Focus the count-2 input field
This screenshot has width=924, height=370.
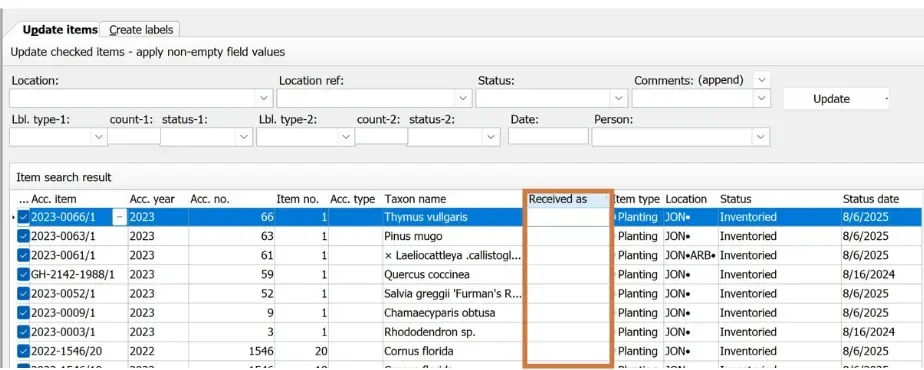click(381, 137)
